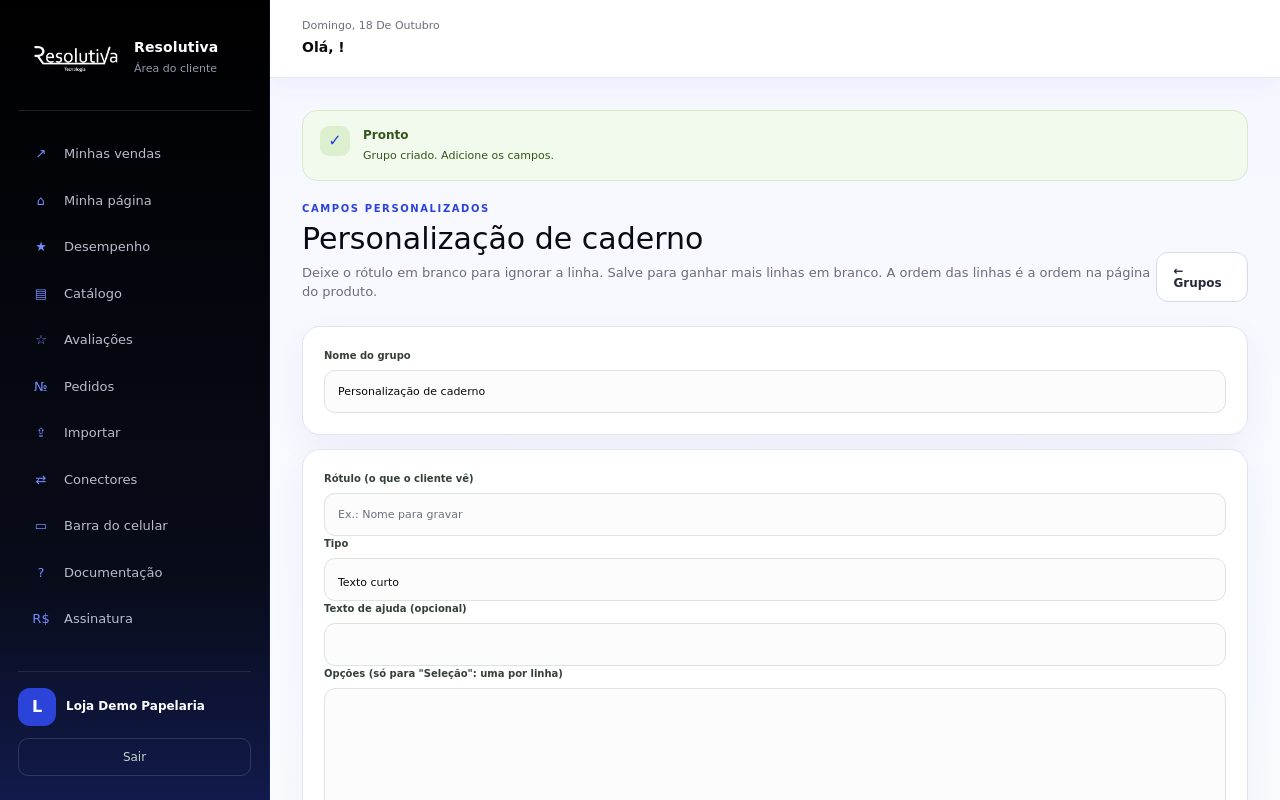Viewport: 1280px width, 800px height.
Task: Click the 'Domingo, 18 De Outubro' date
Action: coord(371,26)
